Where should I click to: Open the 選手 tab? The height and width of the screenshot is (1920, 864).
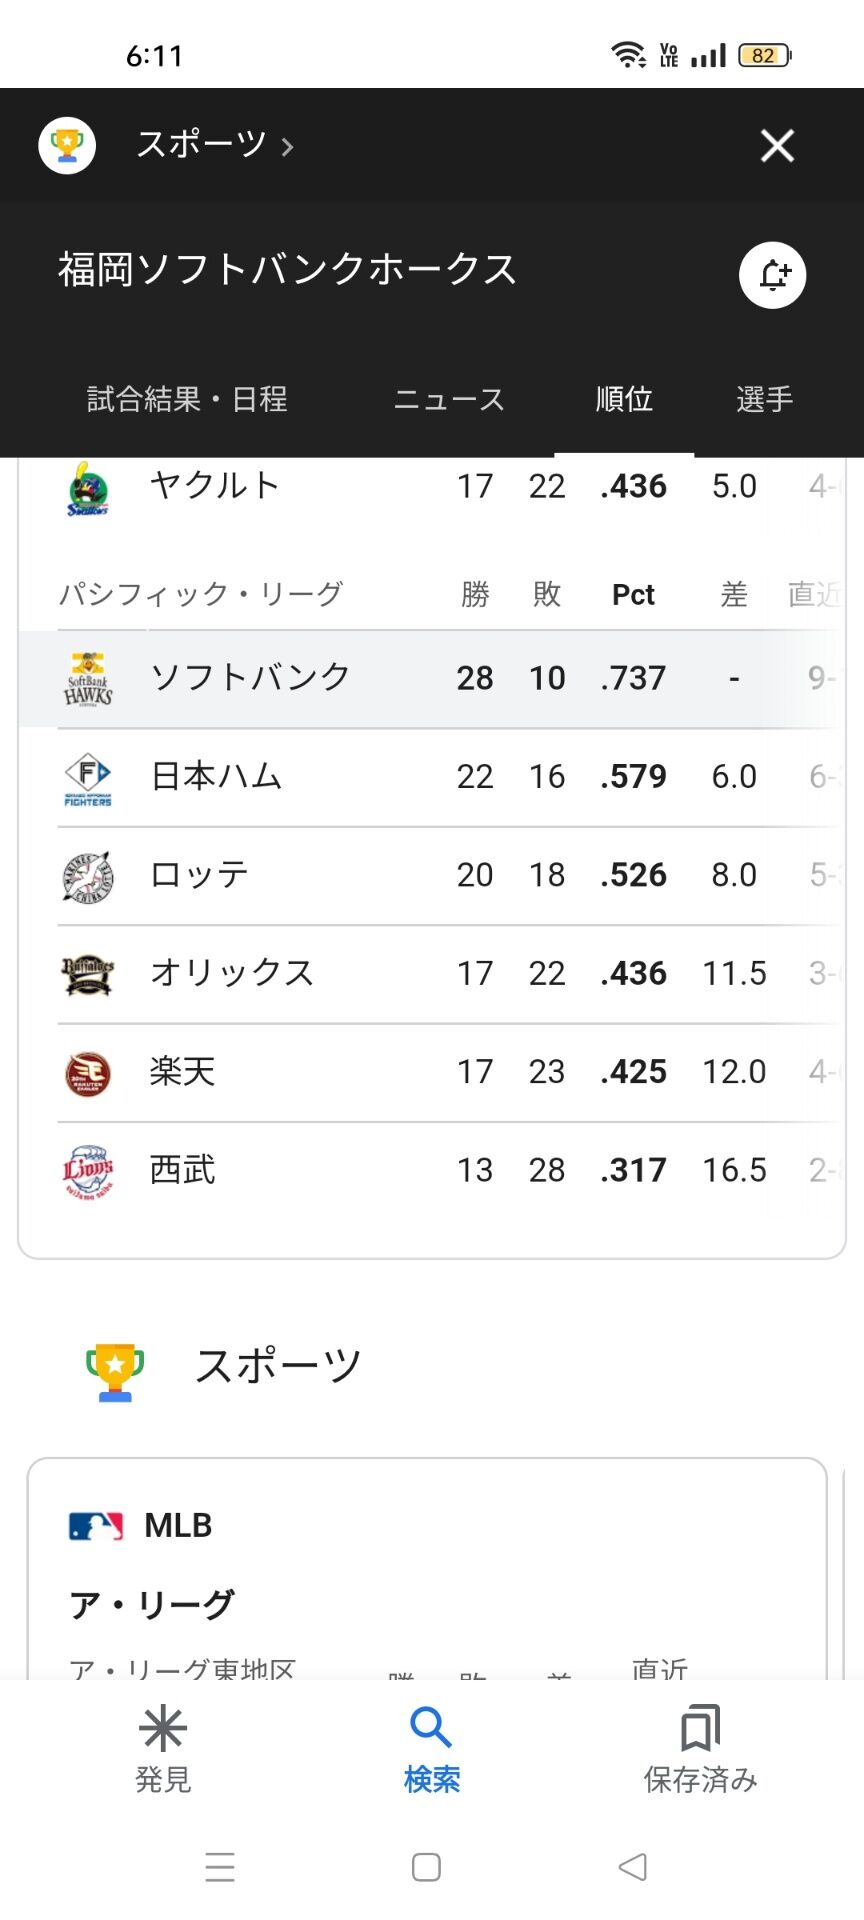pos(764,399)
